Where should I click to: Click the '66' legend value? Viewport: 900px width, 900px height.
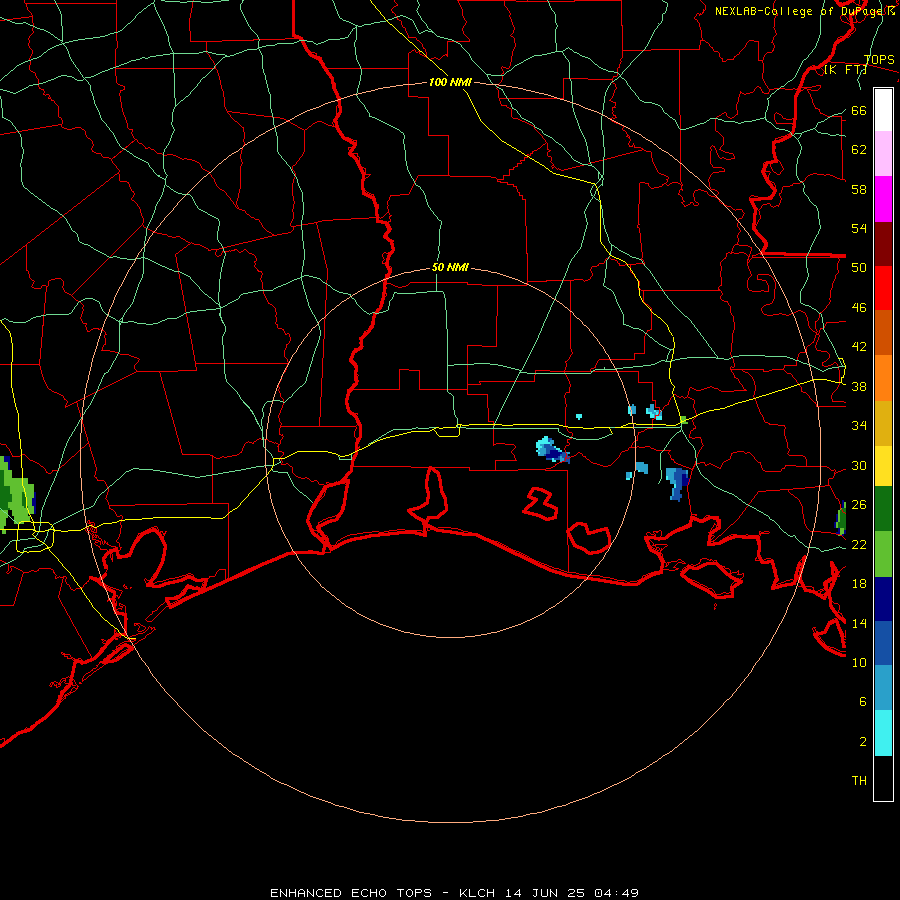coord(859,111)
